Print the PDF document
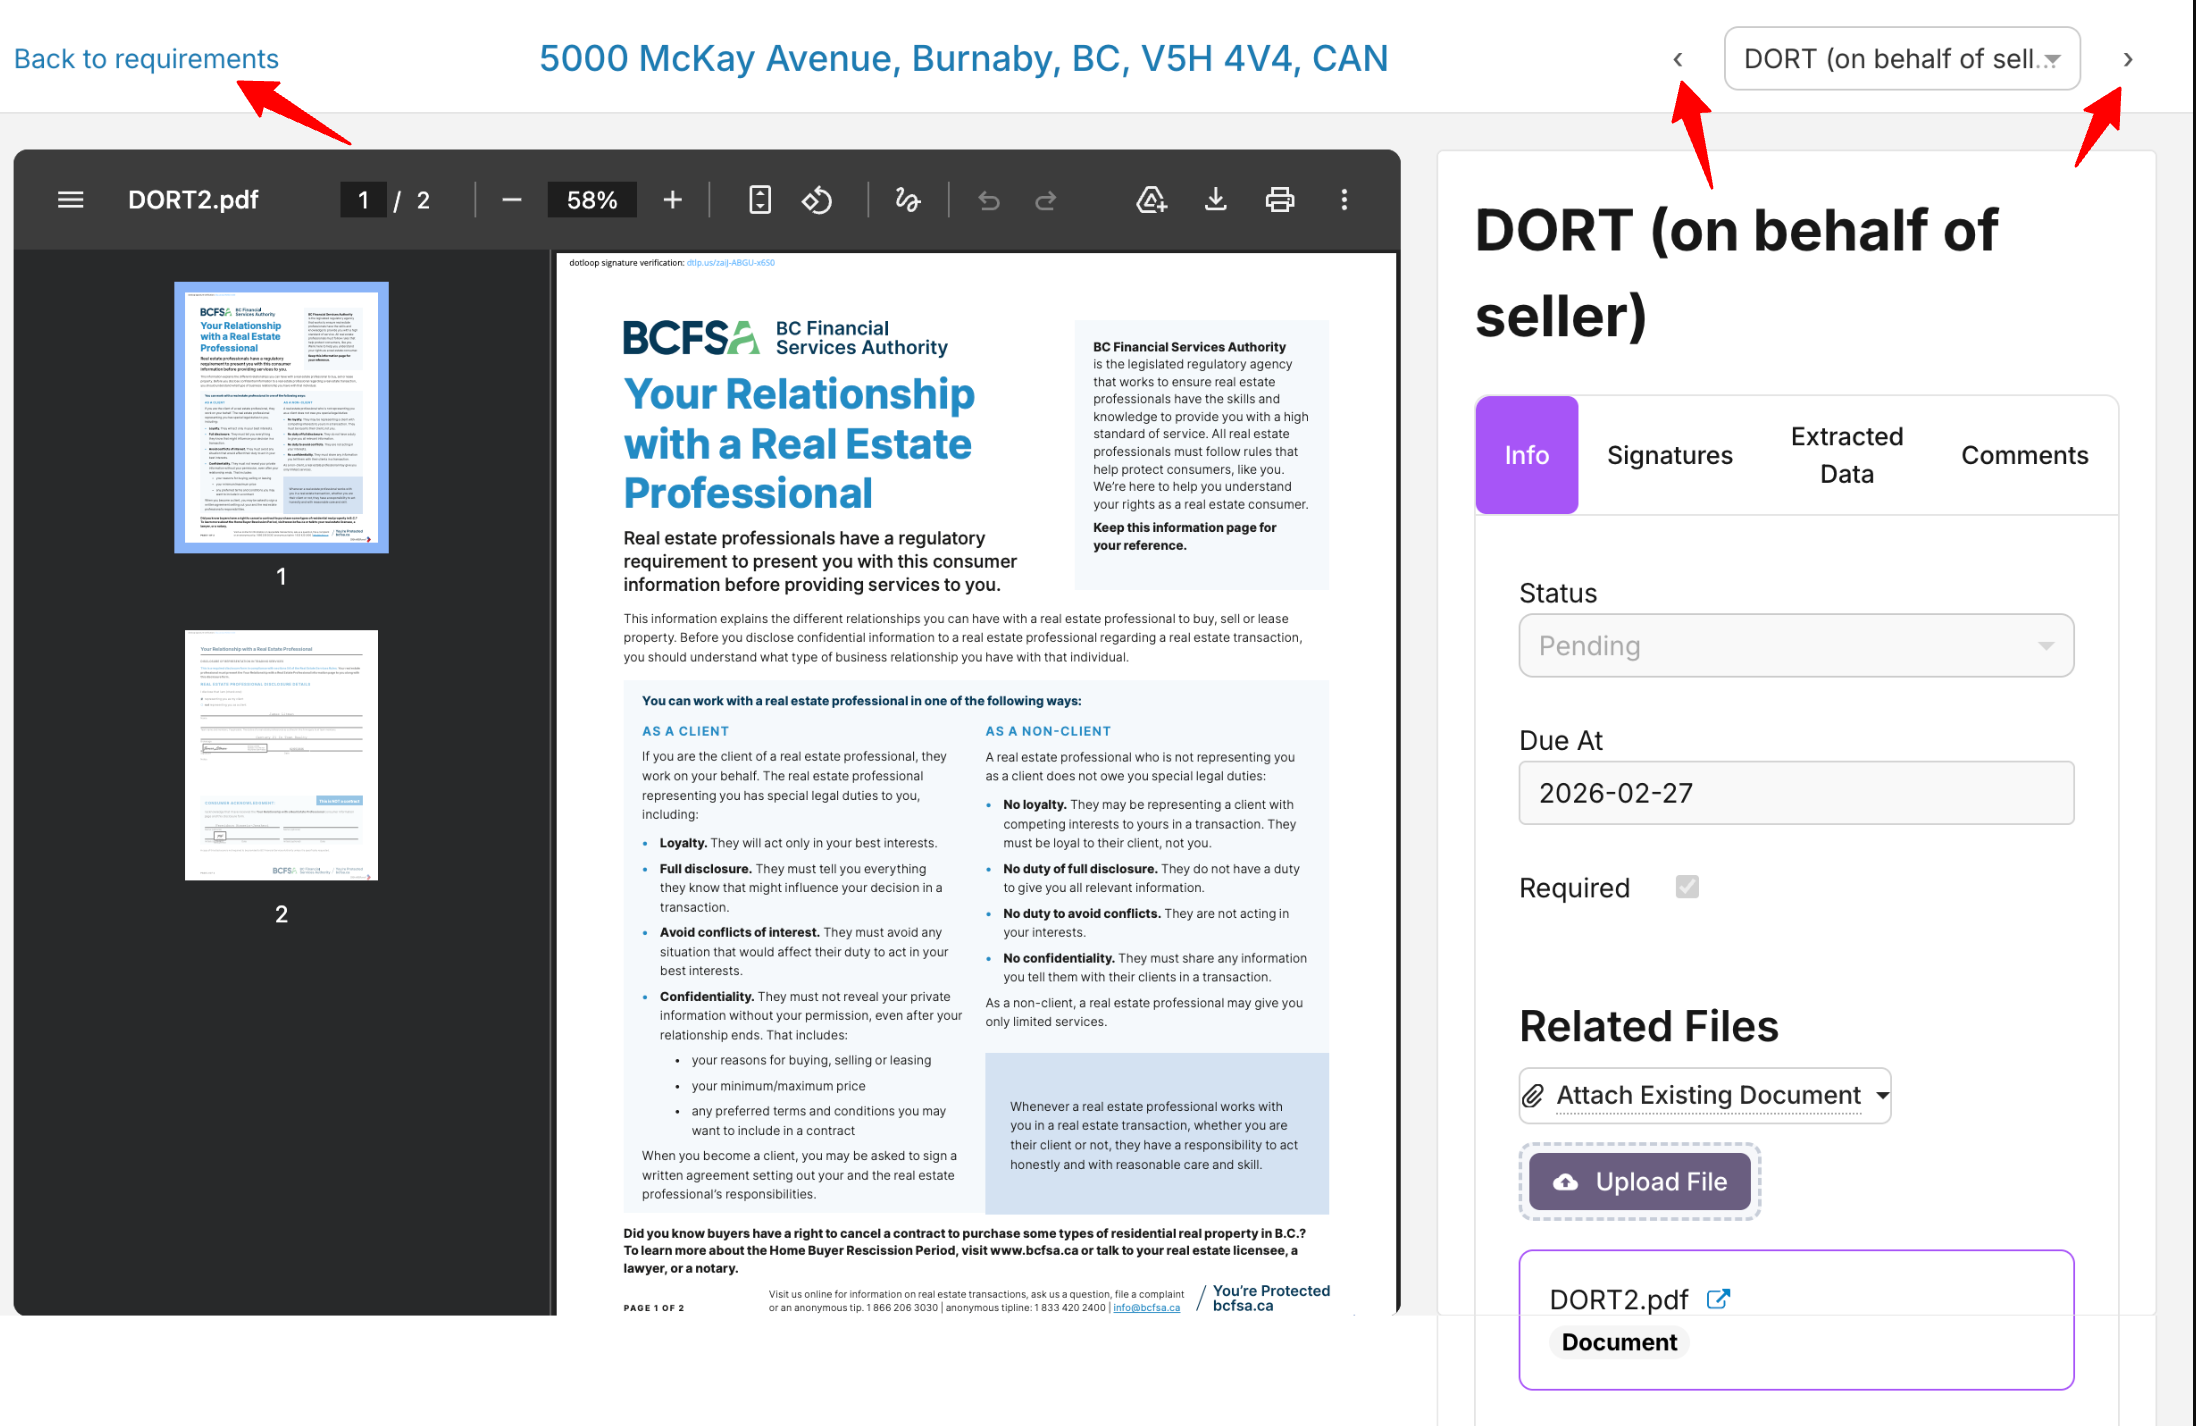The image size is (2196, 1426). (x=1279, y=200)
